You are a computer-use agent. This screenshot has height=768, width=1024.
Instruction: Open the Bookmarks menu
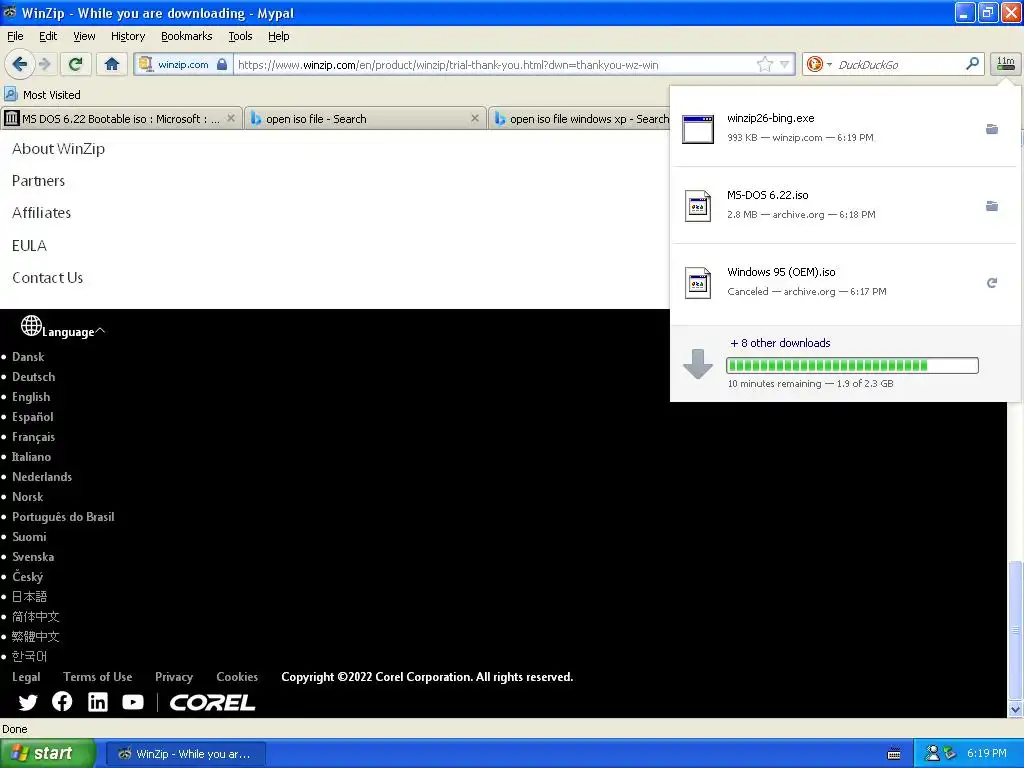tap(187, 36)
